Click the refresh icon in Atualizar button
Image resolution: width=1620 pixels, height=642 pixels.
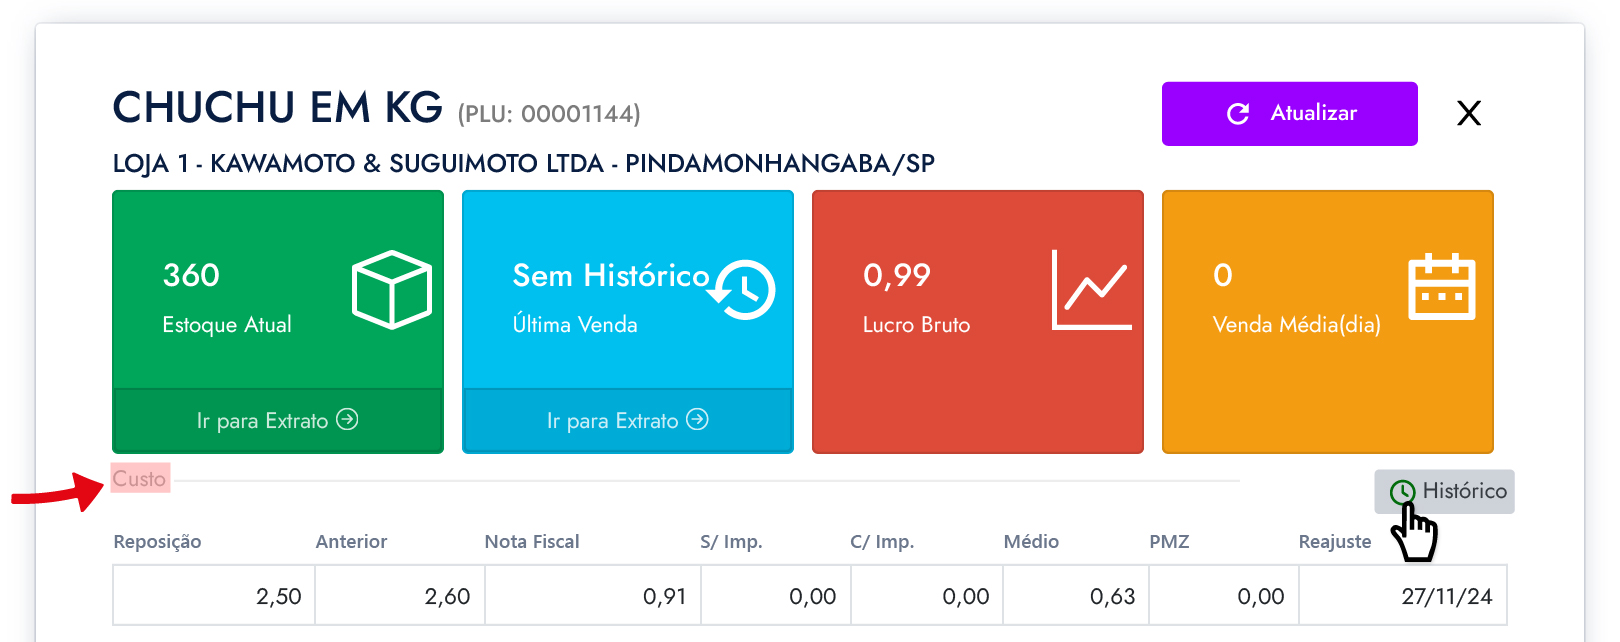click(x=1238, y=114)
